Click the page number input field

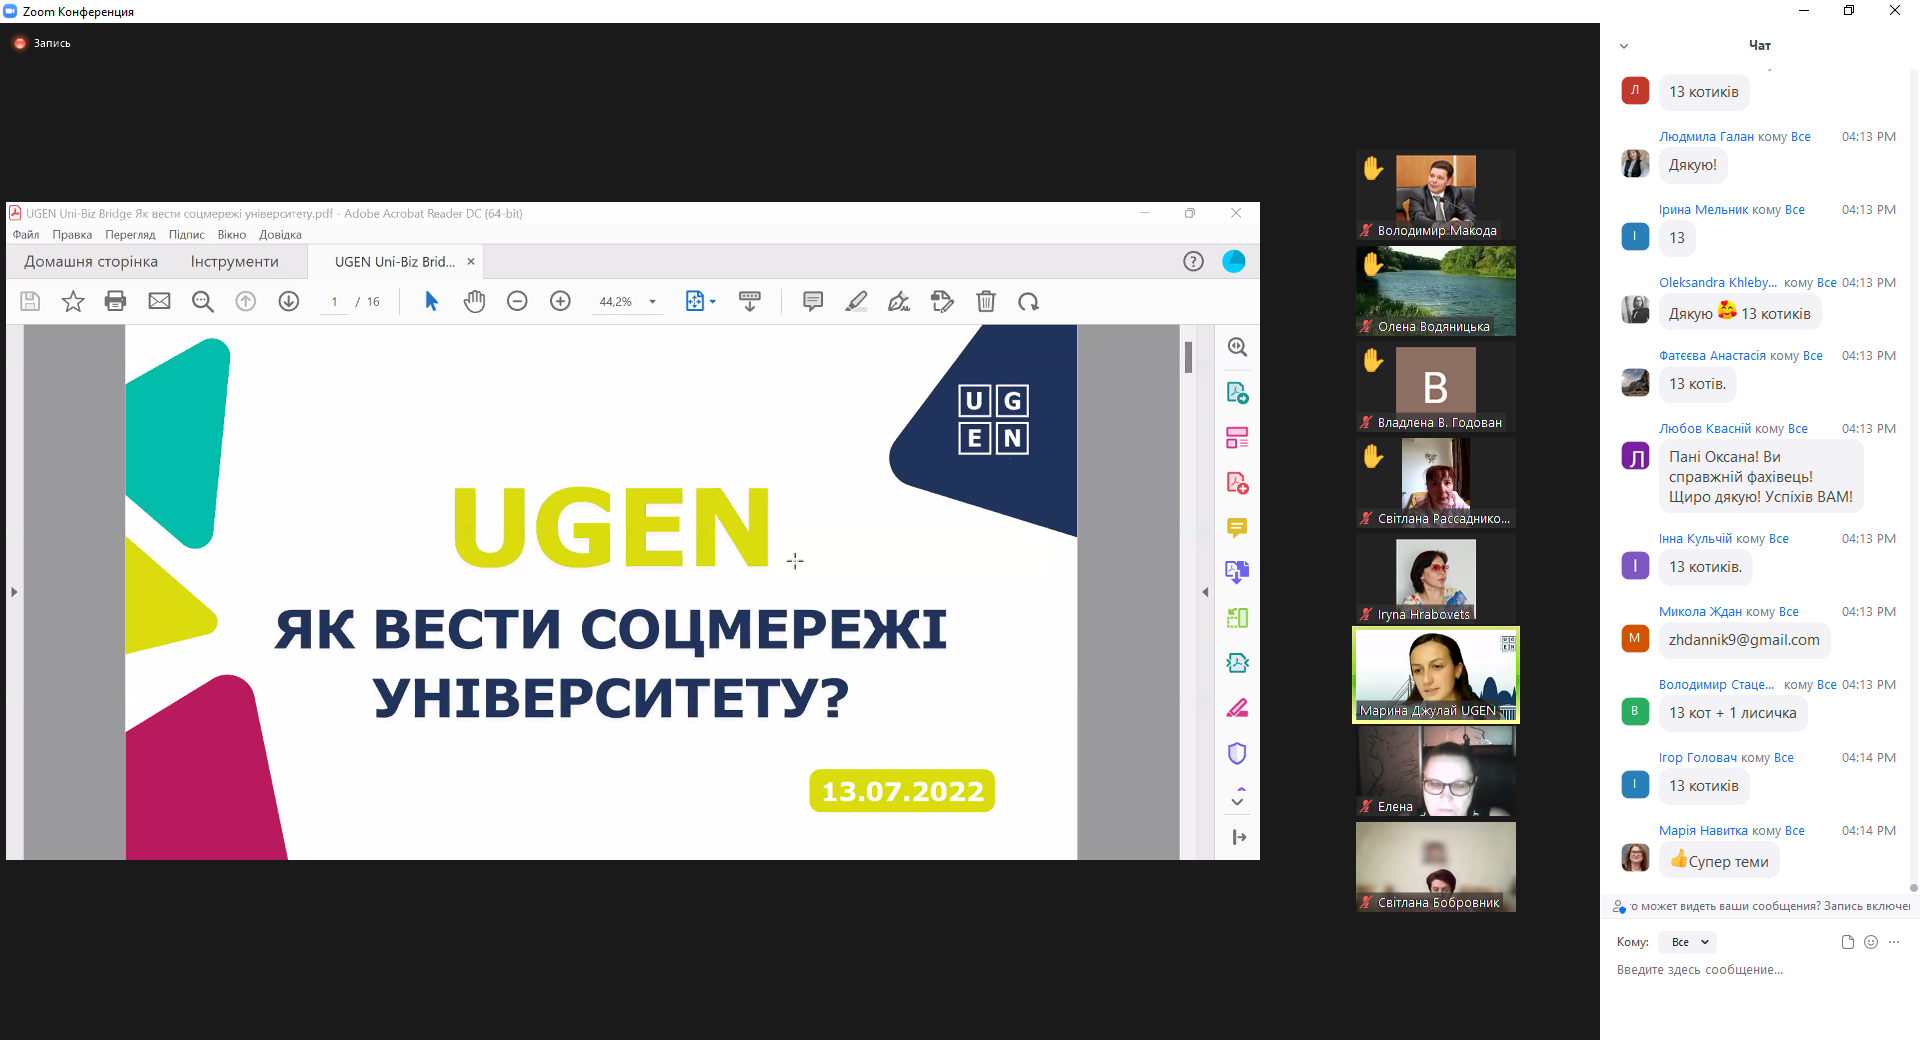coord(334,301)
